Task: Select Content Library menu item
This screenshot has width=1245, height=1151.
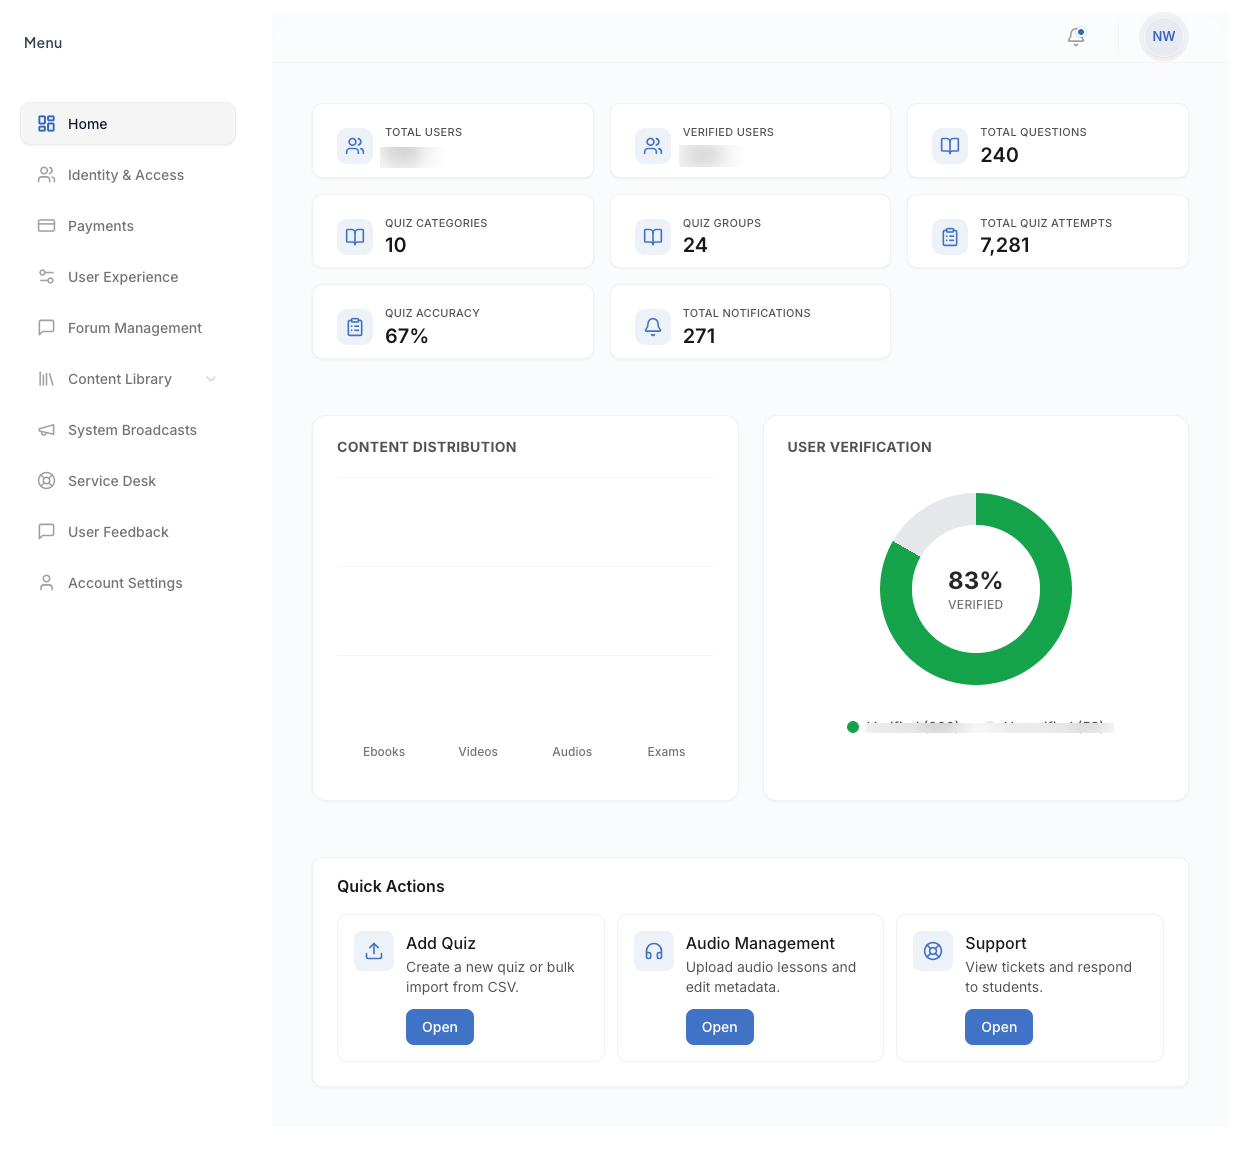Action: point(128,379)
